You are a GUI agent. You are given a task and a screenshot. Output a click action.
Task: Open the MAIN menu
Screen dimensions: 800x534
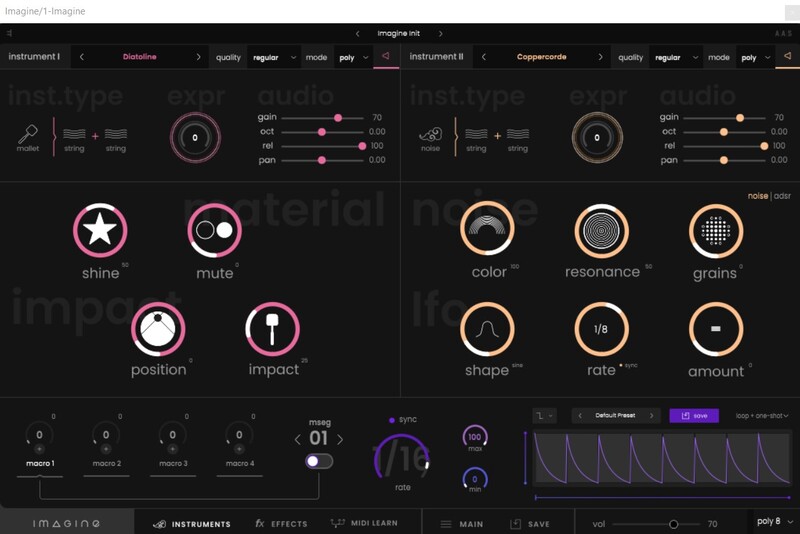click(462, 524)
